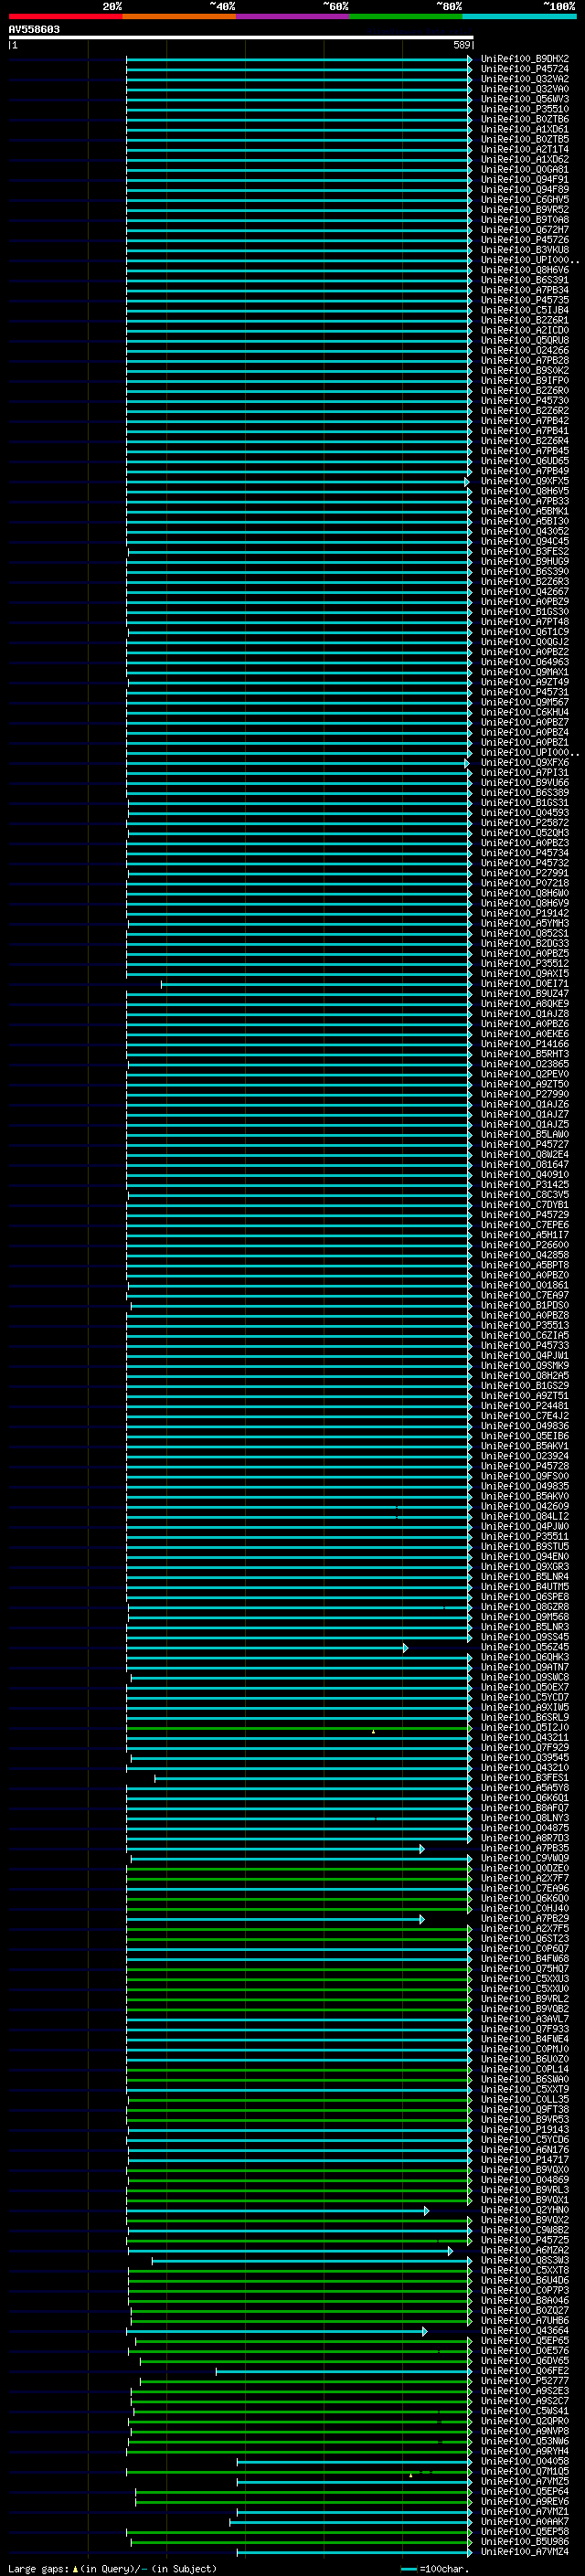Click the UniRef100_B3FES1 entry
This screenshot has height=2576, width=585.
click(x=525, y=1778)
